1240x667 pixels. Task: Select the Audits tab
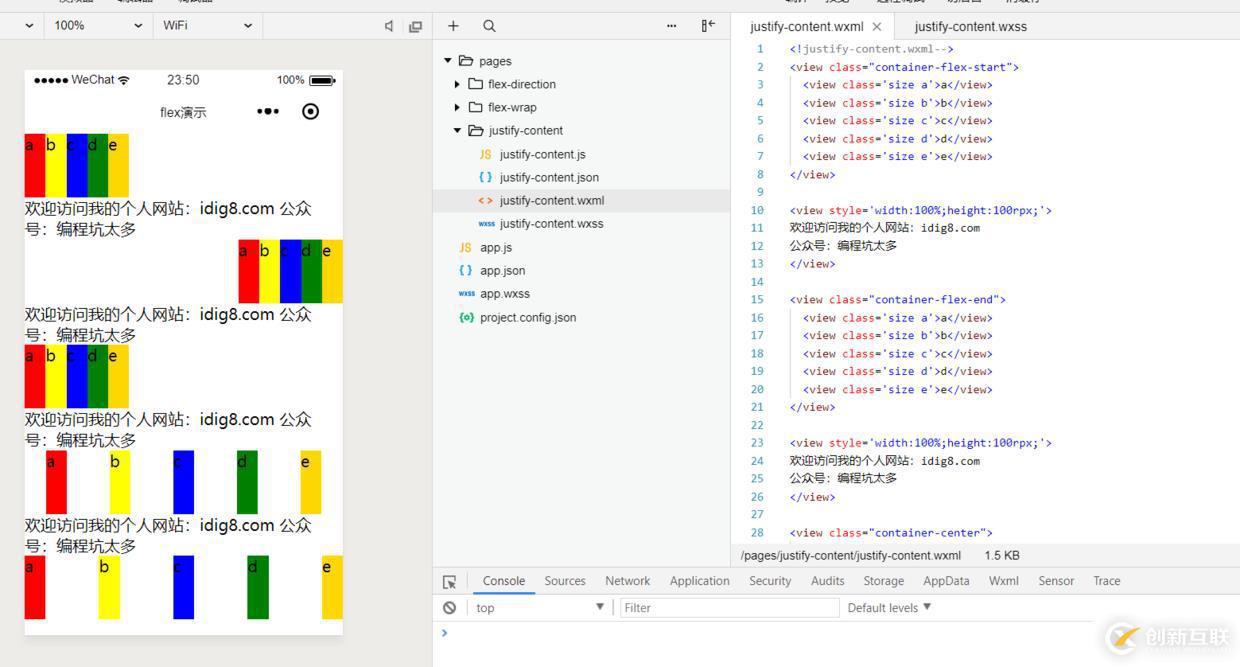tap(828, 581)
